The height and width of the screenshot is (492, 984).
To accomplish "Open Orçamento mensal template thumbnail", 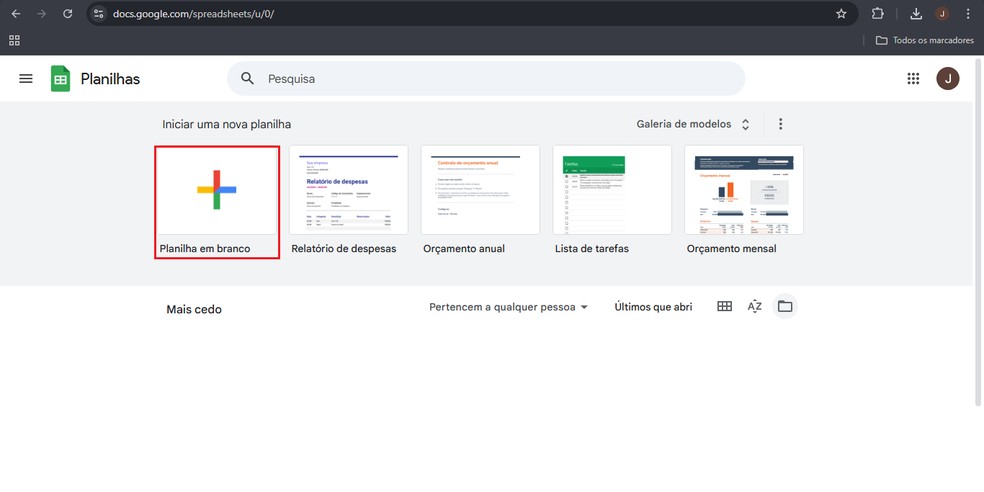I will click(x=744, y=190).
